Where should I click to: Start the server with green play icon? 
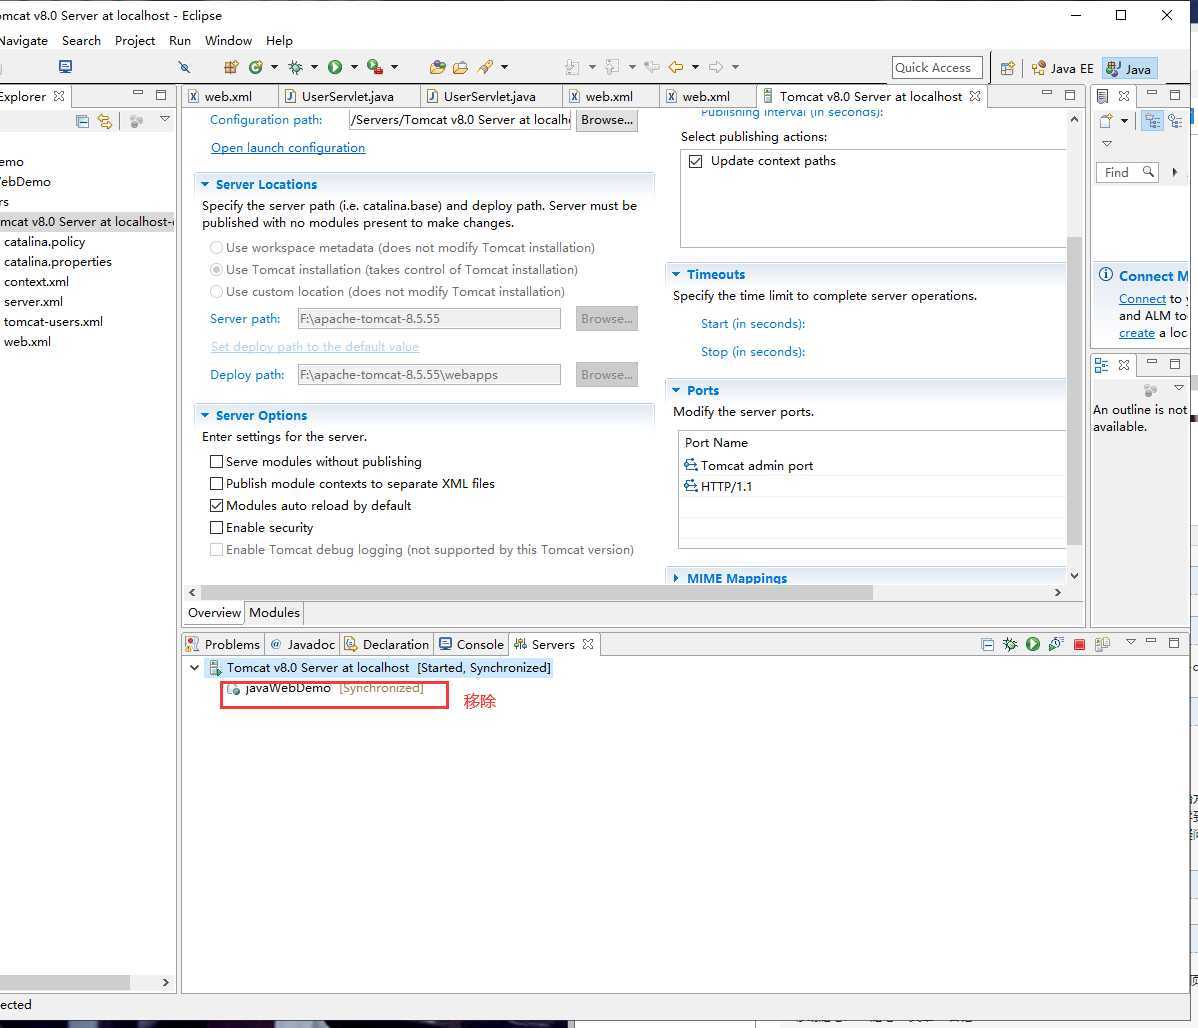click(1033, 644)
